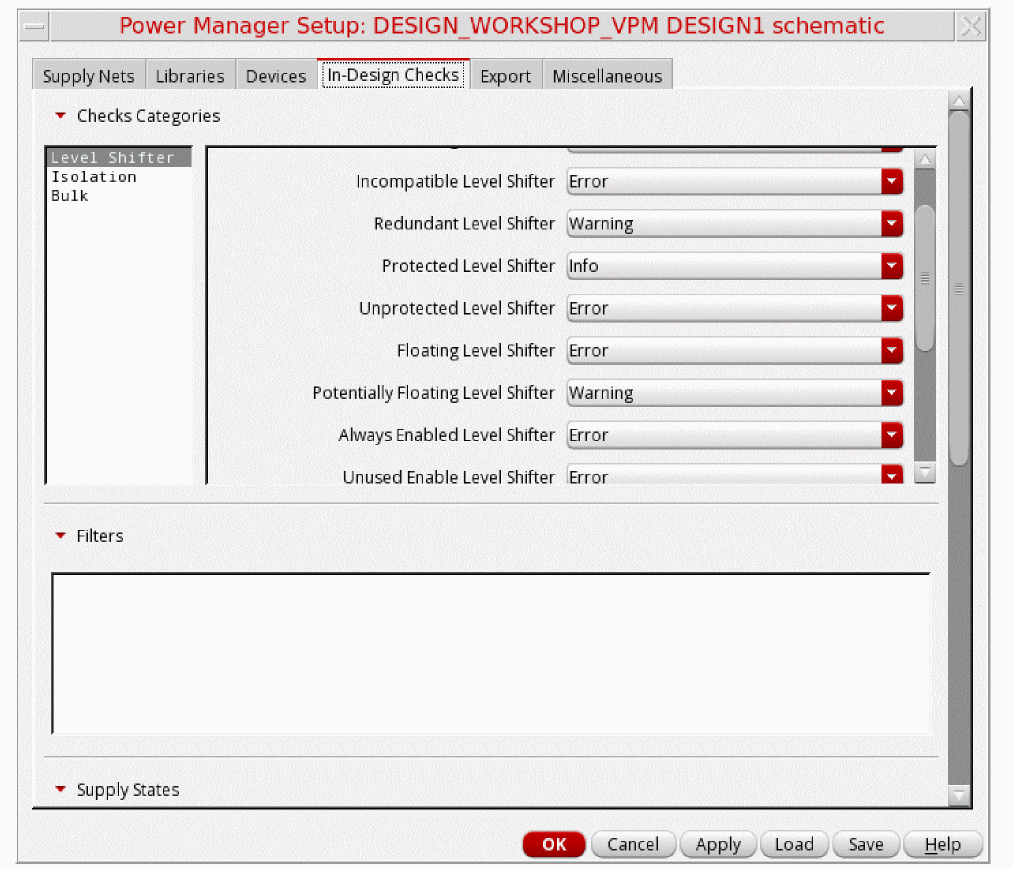Viewport: 1013px width, 869px height.
Task: Open Always Enabled Level Shifter dropdown
Action: point(735,435)
